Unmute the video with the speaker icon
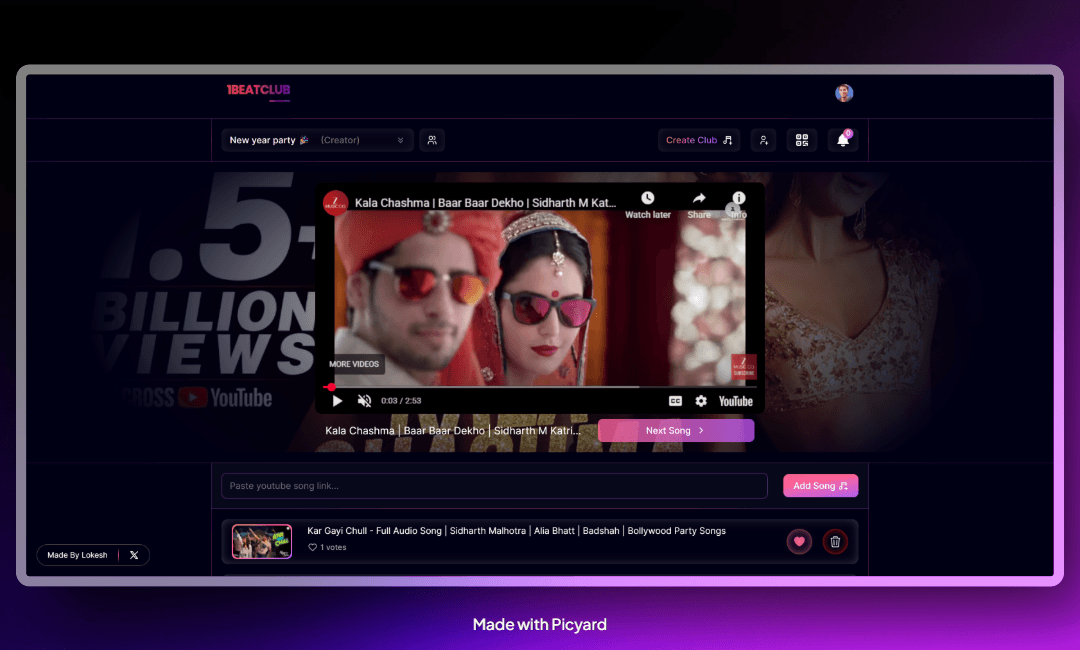This screenshot has width=1080, height=650. [364, 401]
